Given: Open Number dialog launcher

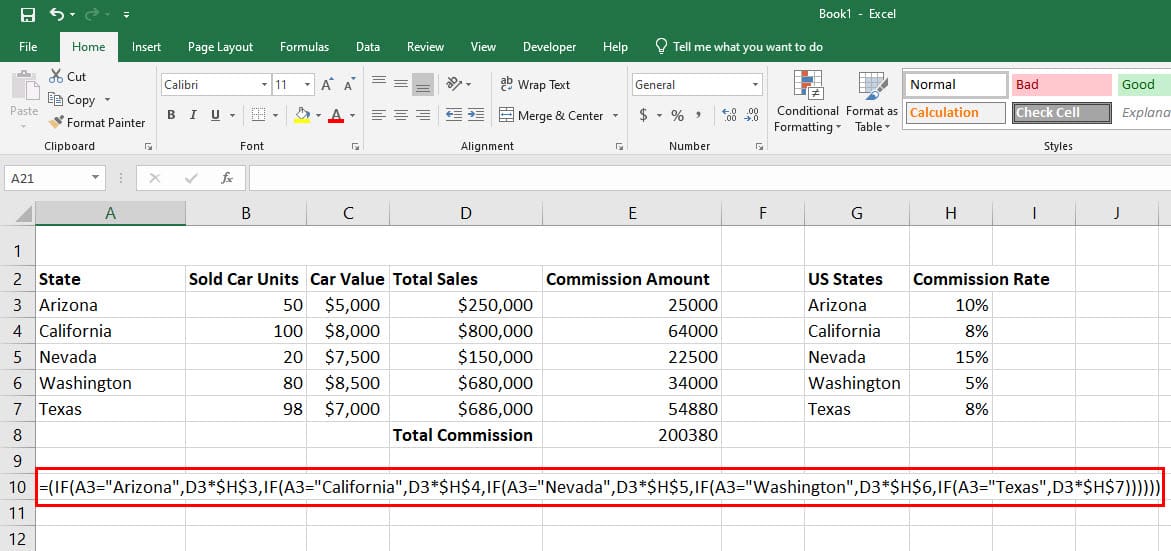Looking at the screenshot, I should pos(760,147).
